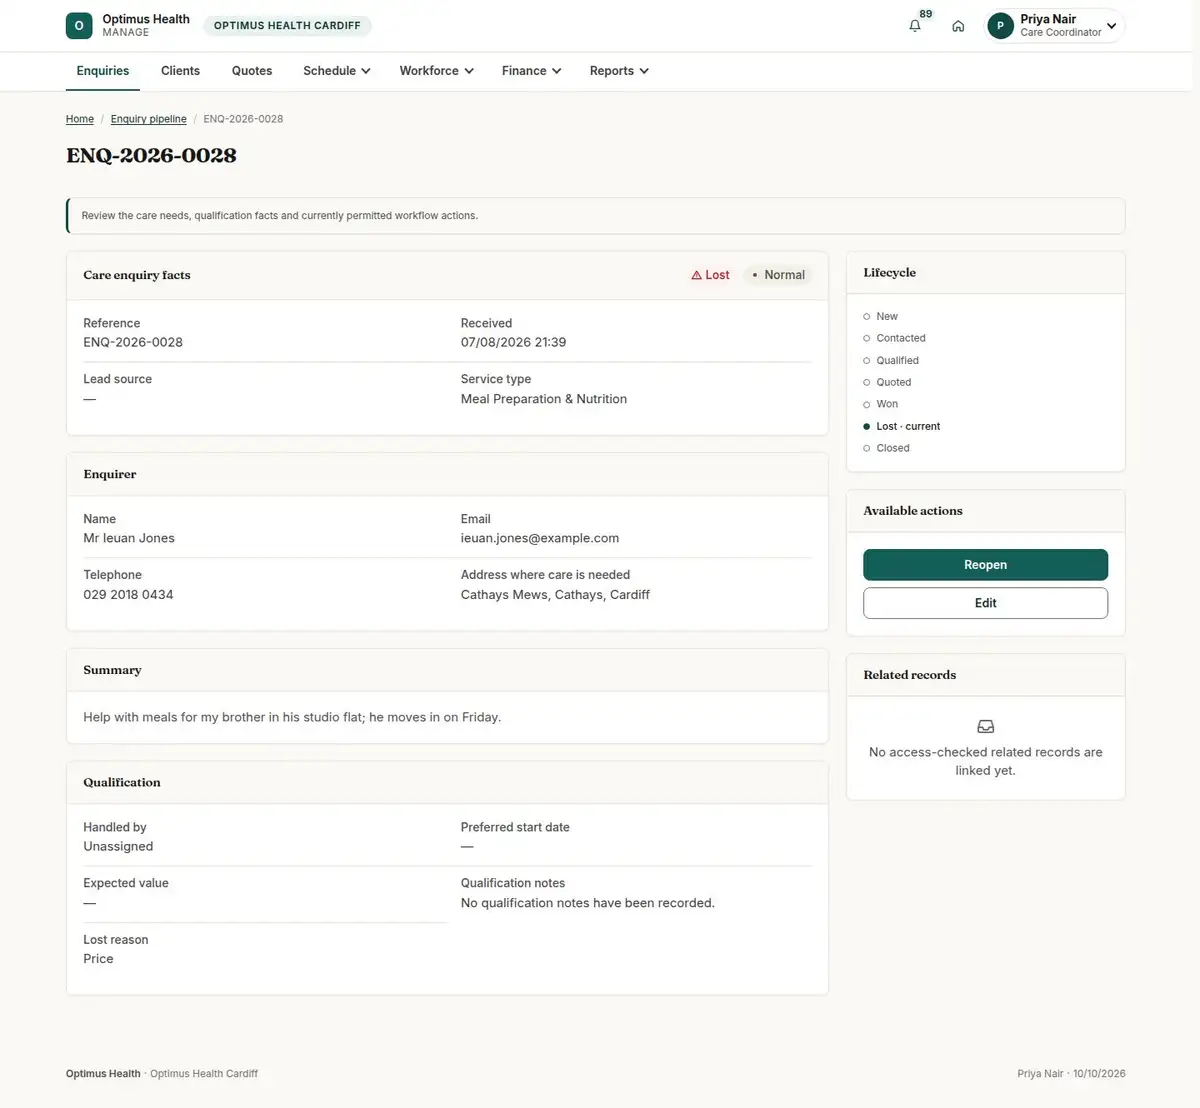Click the address Cathays Mews, Cathays, Cardiff
Screen dimensions: 1200x1108
pos(555,594)
